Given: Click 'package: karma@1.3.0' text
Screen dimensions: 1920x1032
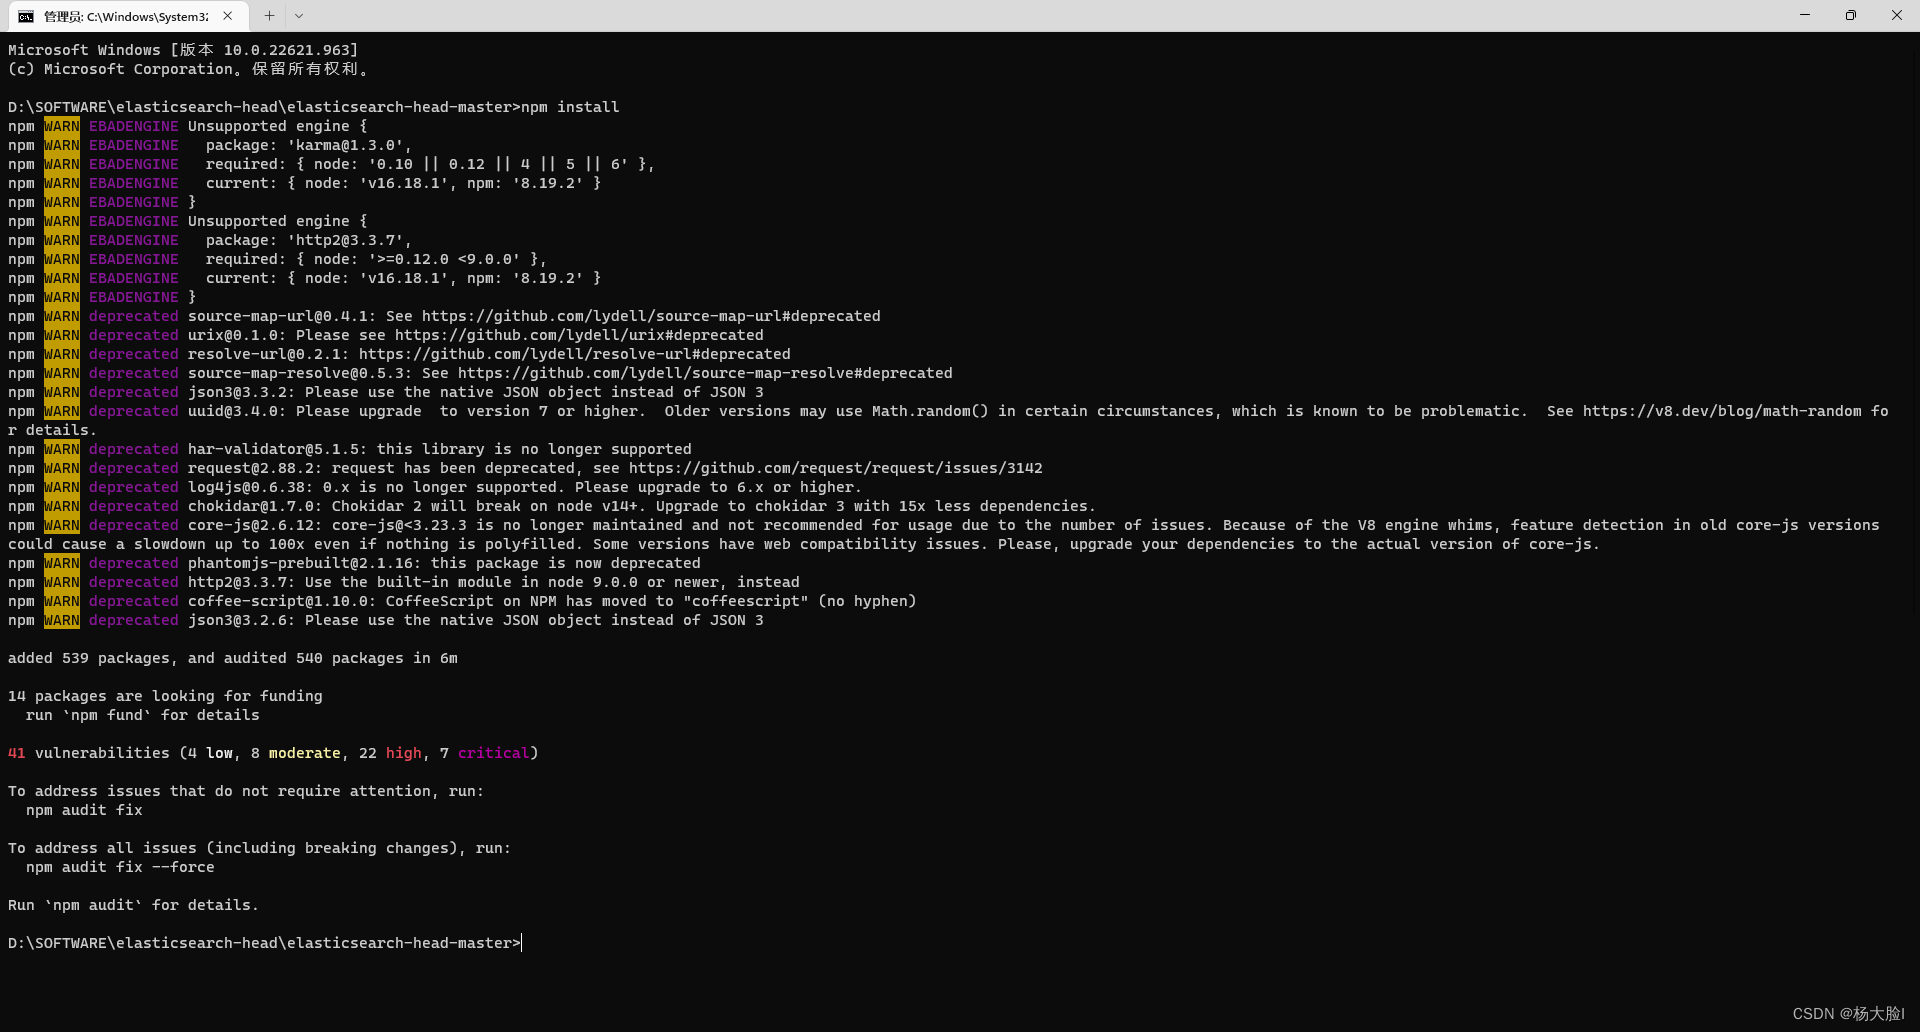Looking at the screenshot, I should pyautogui.click(x=308, y=145).
